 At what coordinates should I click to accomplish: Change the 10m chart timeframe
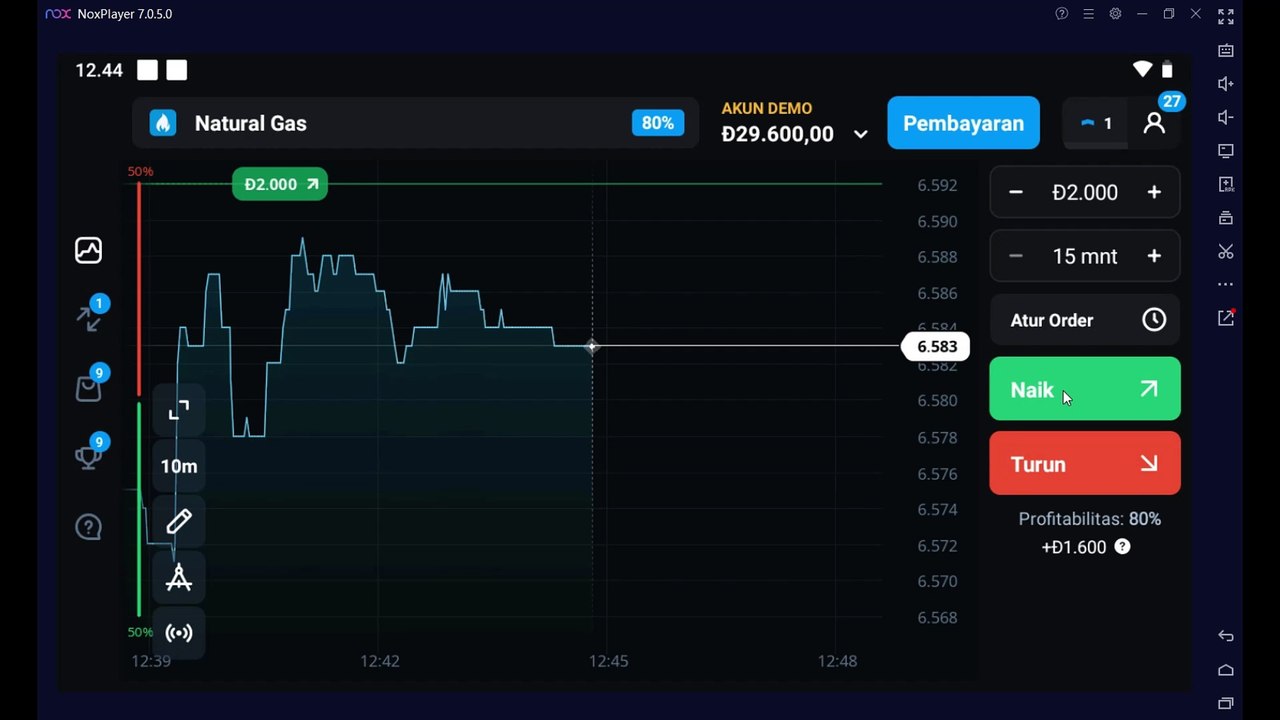click(179, 466)
